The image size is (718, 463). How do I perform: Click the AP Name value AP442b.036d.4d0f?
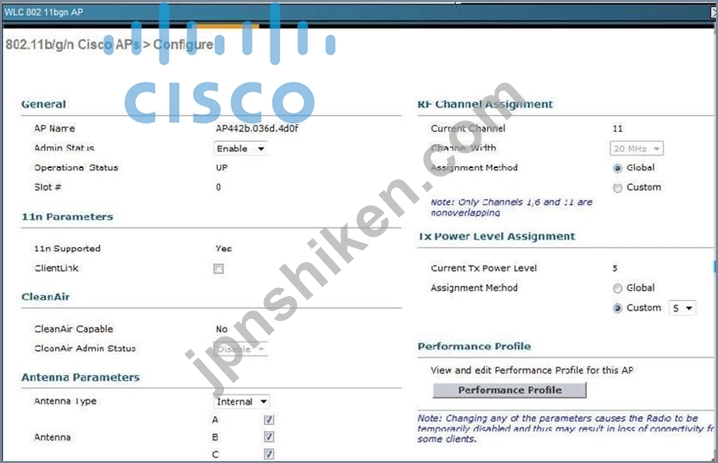coord(257,128)
